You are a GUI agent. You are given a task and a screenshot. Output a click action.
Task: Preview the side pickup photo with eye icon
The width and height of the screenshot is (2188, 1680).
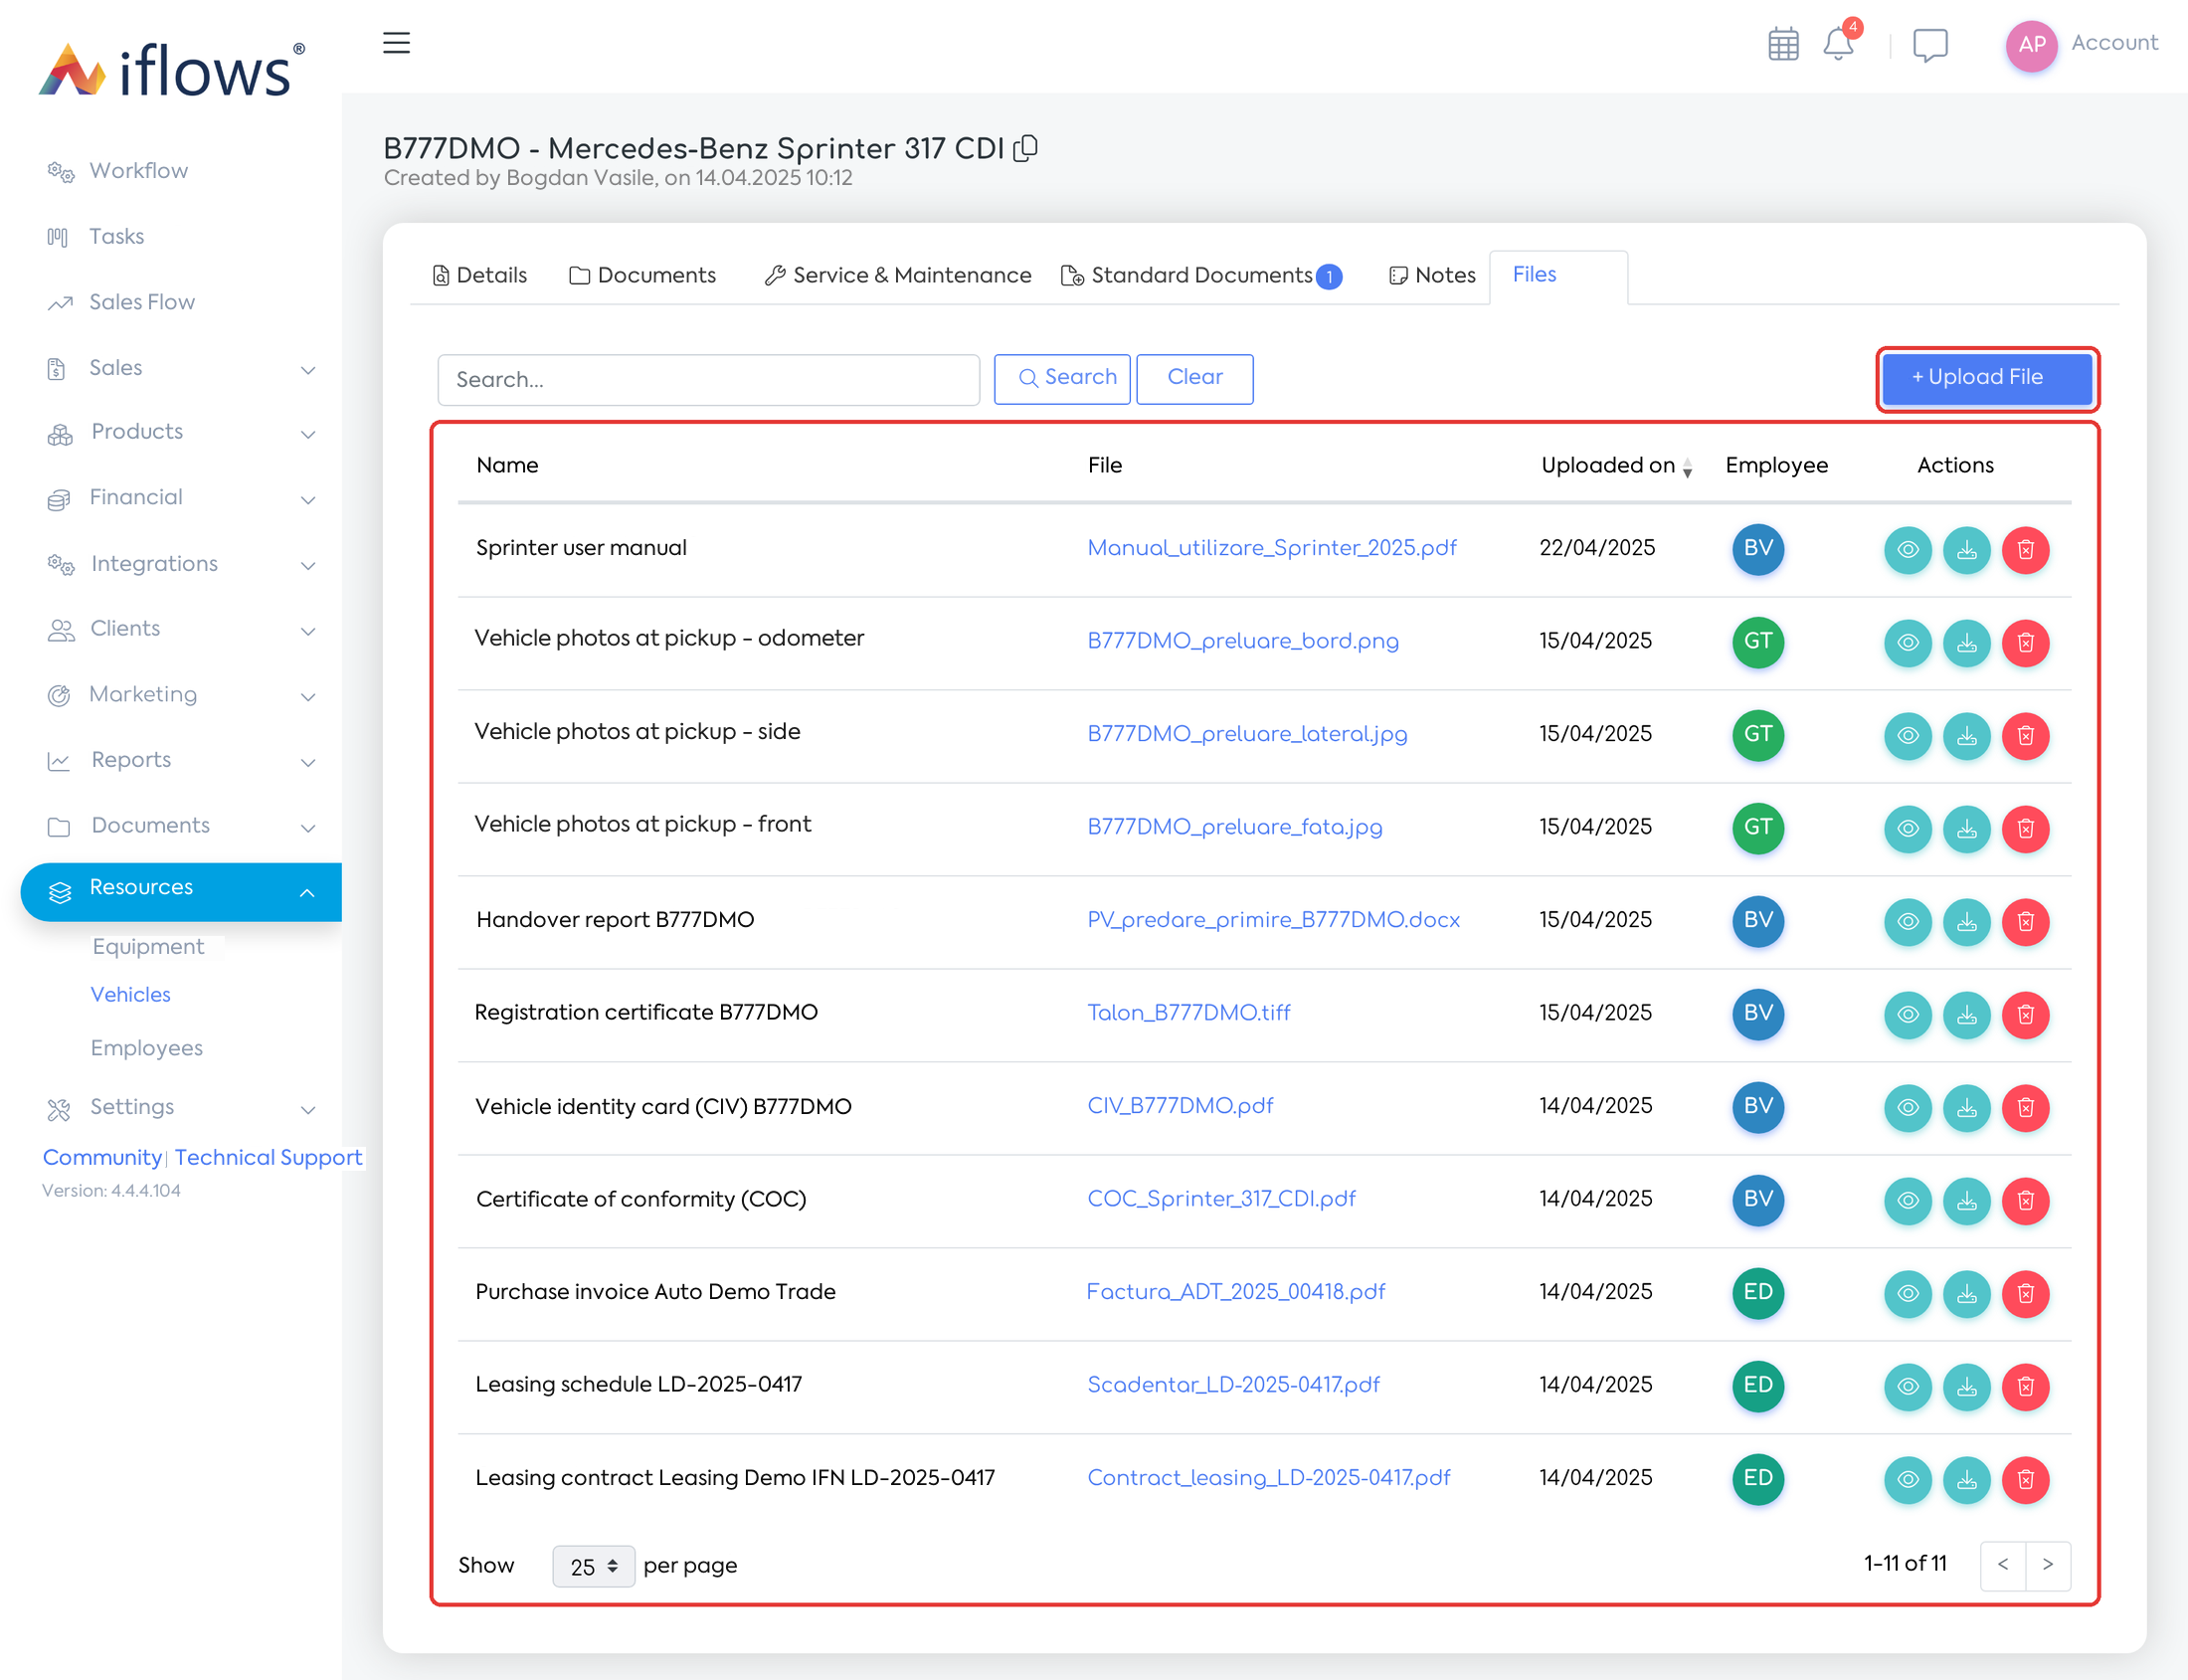click(x=1907, y=736)
